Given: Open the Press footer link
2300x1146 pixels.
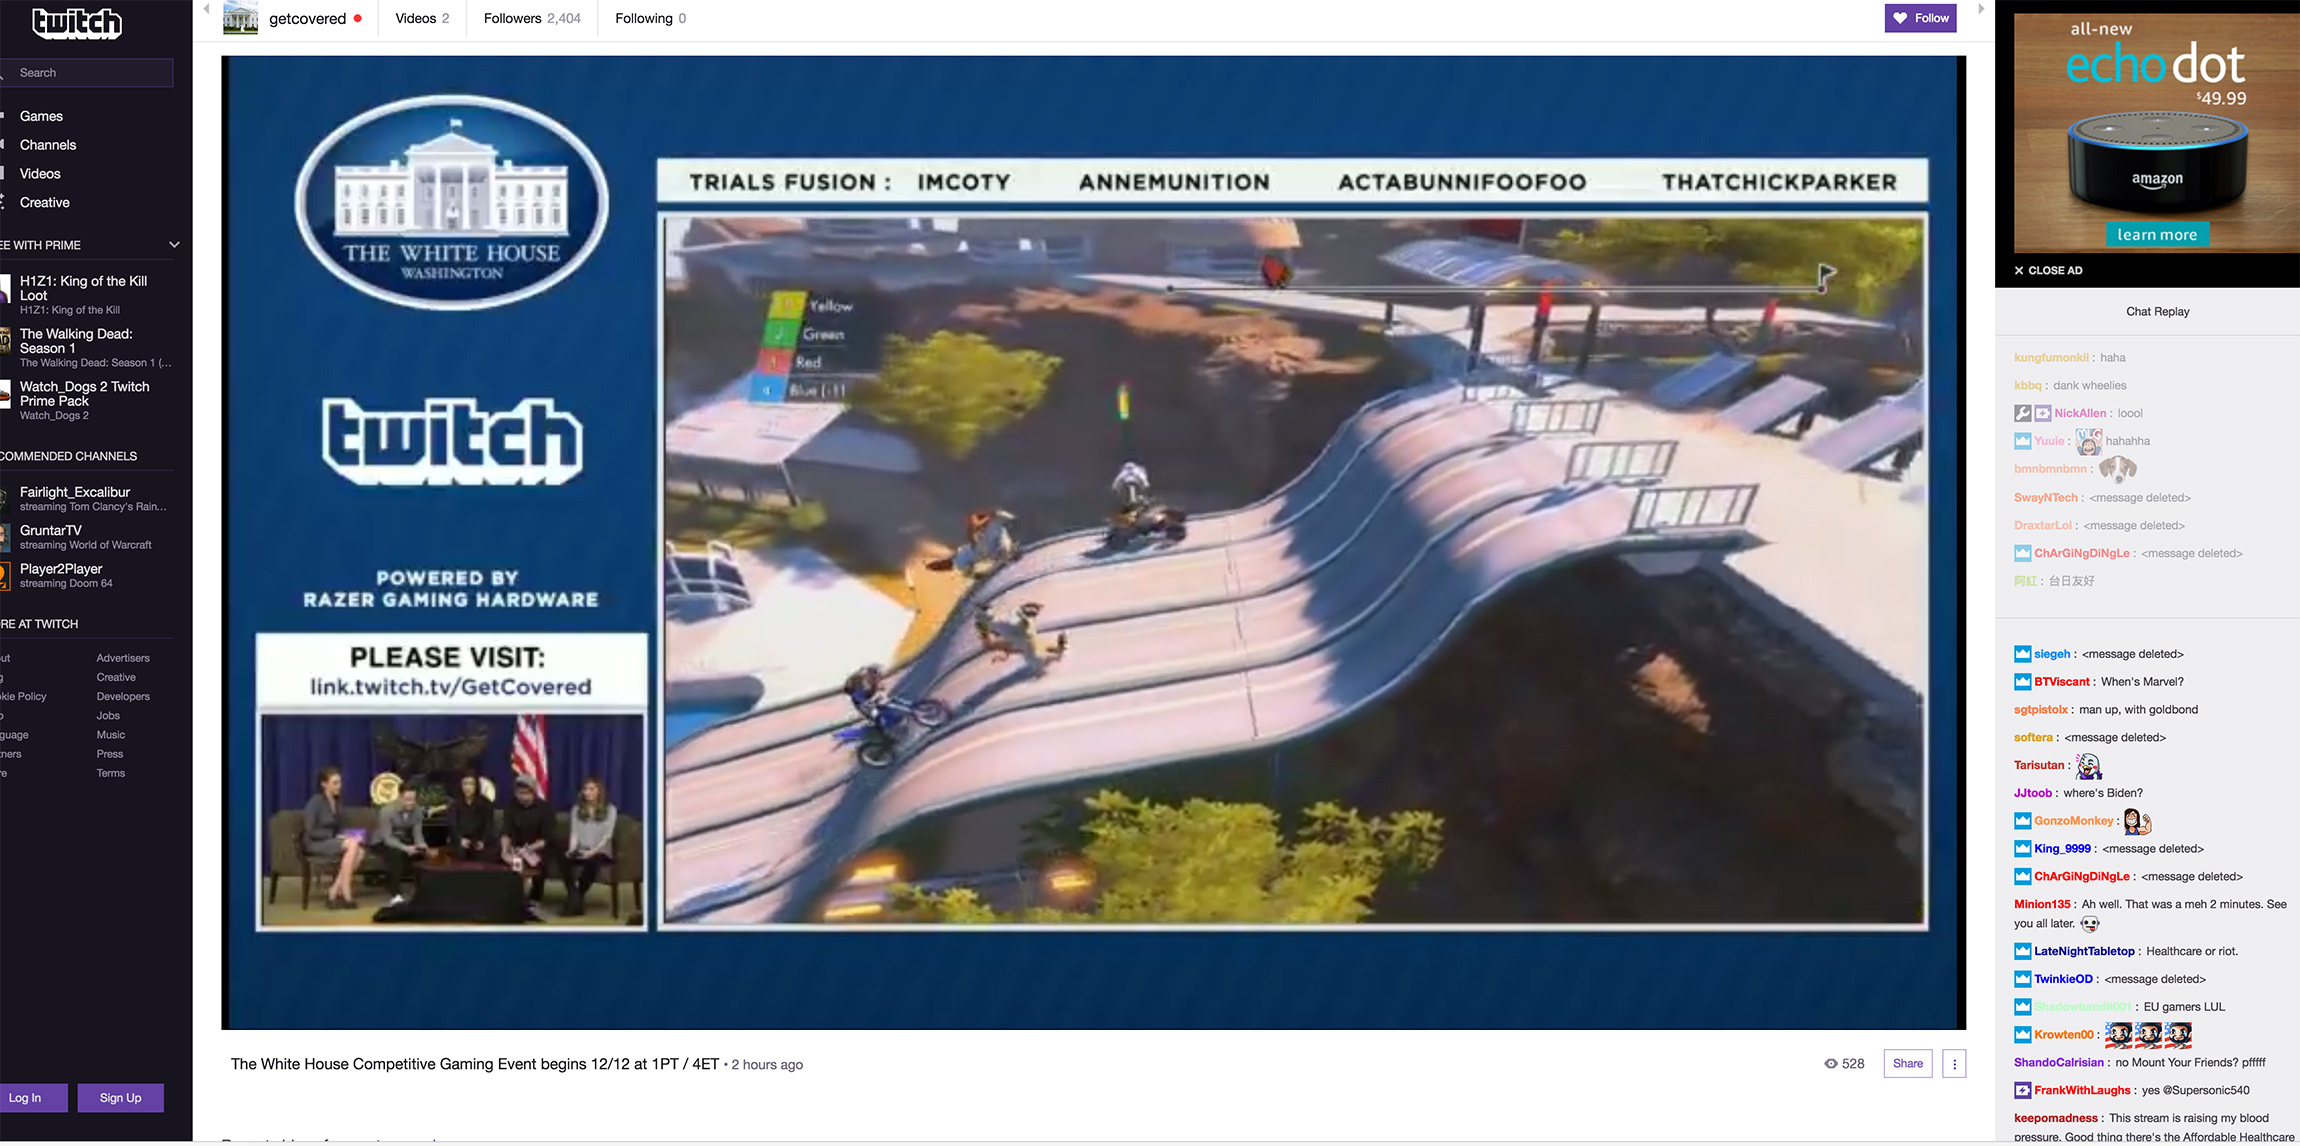Looking at the screenshot, I should (x=110, y=754).
